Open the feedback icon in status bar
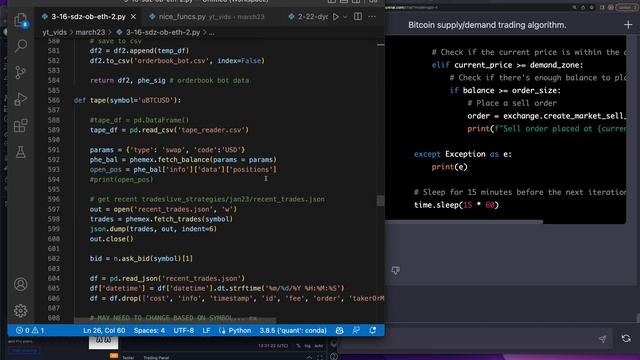Screen dimensions: 640x360 (356, 330)
